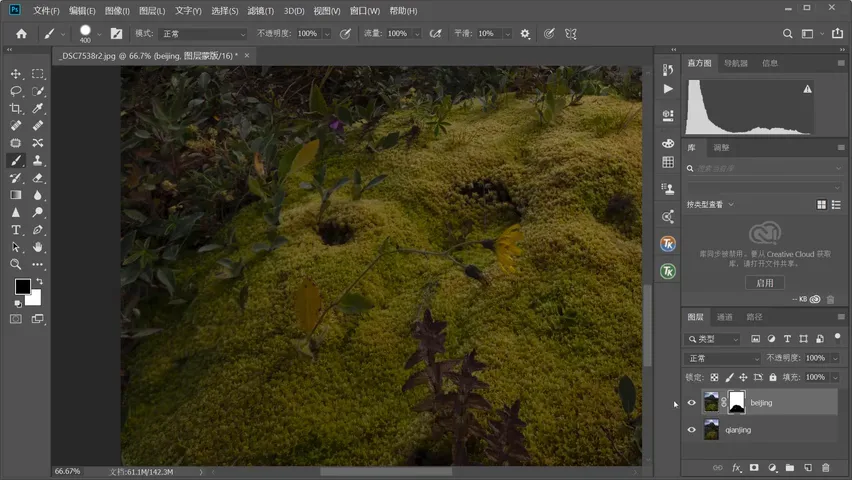
Task: Select the Crop tool
Action: 16,108
